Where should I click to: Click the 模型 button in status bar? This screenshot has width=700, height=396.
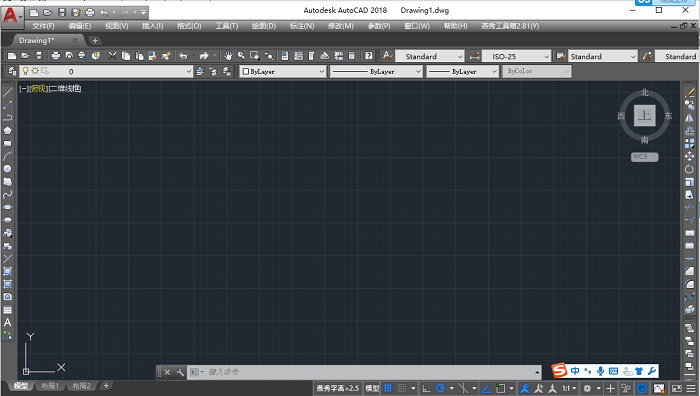pyautogui.click(x=372, y=388)
